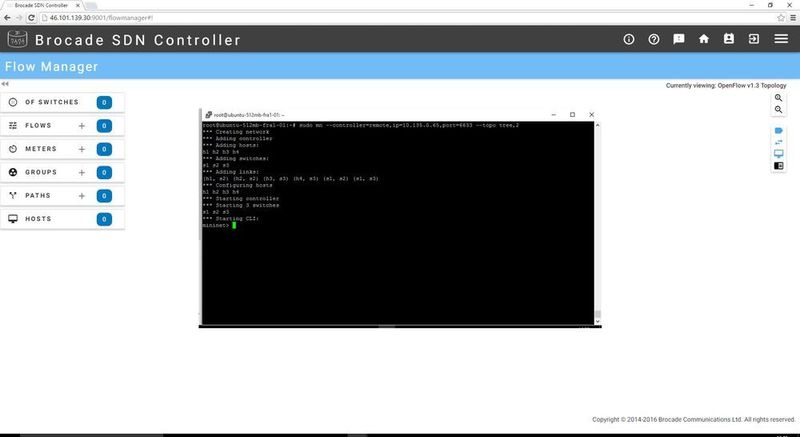Screen dimensions: 800x437
Task: Zoom out of the topology
Action: pos(778,110)
